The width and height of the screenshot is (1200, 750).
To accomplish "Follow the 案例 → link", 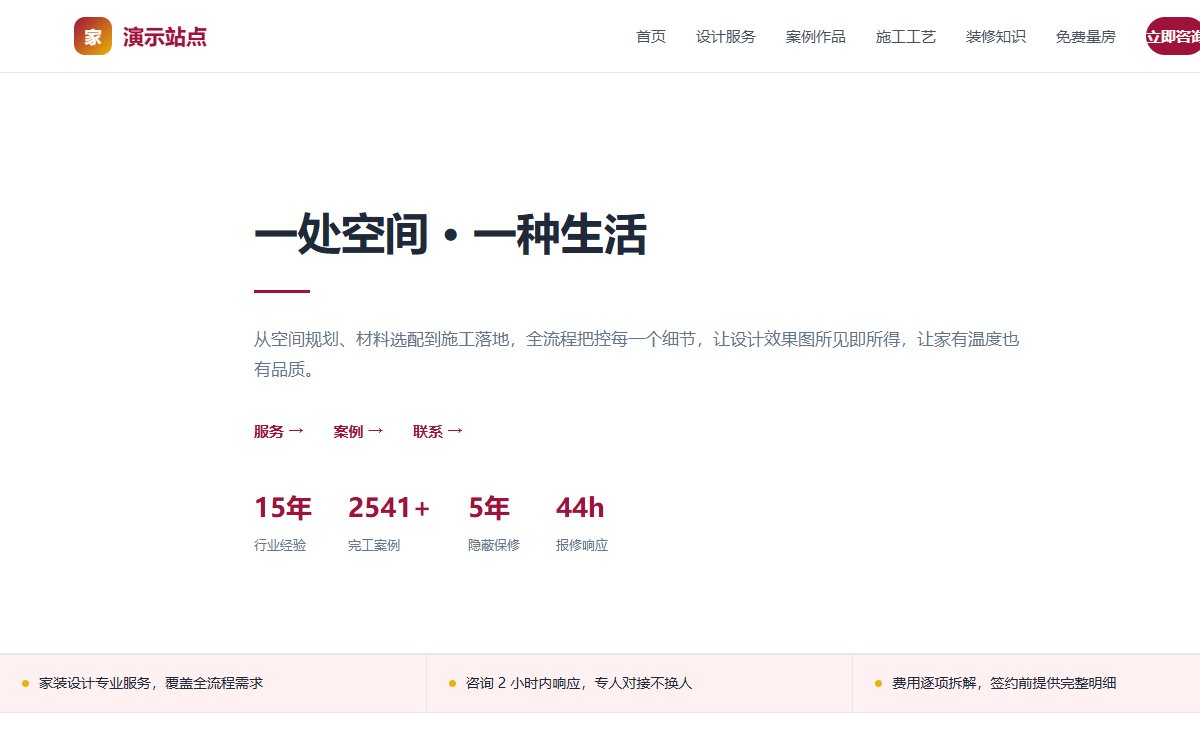I will pos(359,432).
